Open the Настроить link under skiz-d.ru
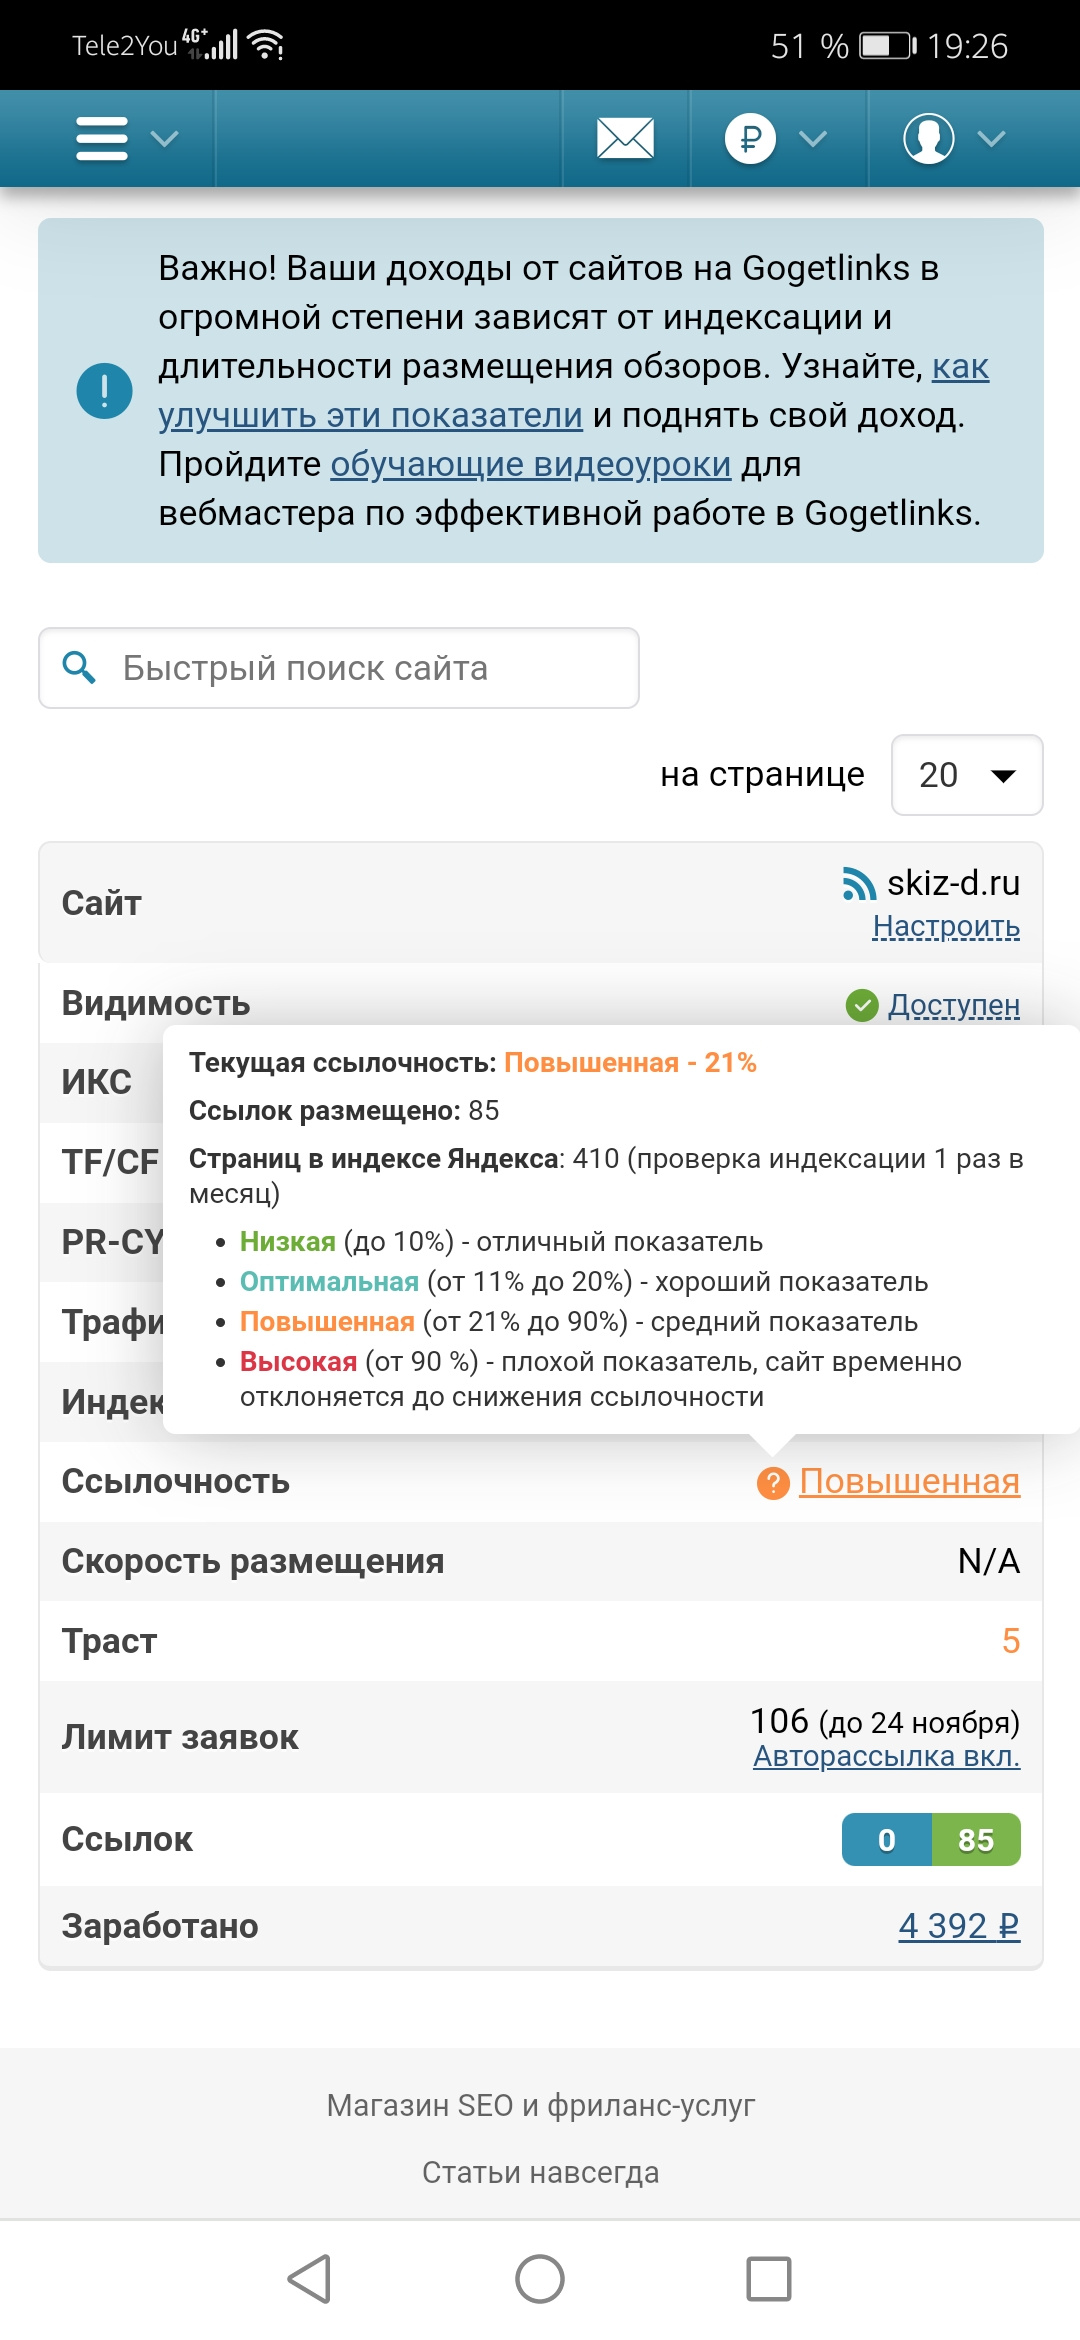The height and width of the screenshot is (2340, 1080). [946, 927]
